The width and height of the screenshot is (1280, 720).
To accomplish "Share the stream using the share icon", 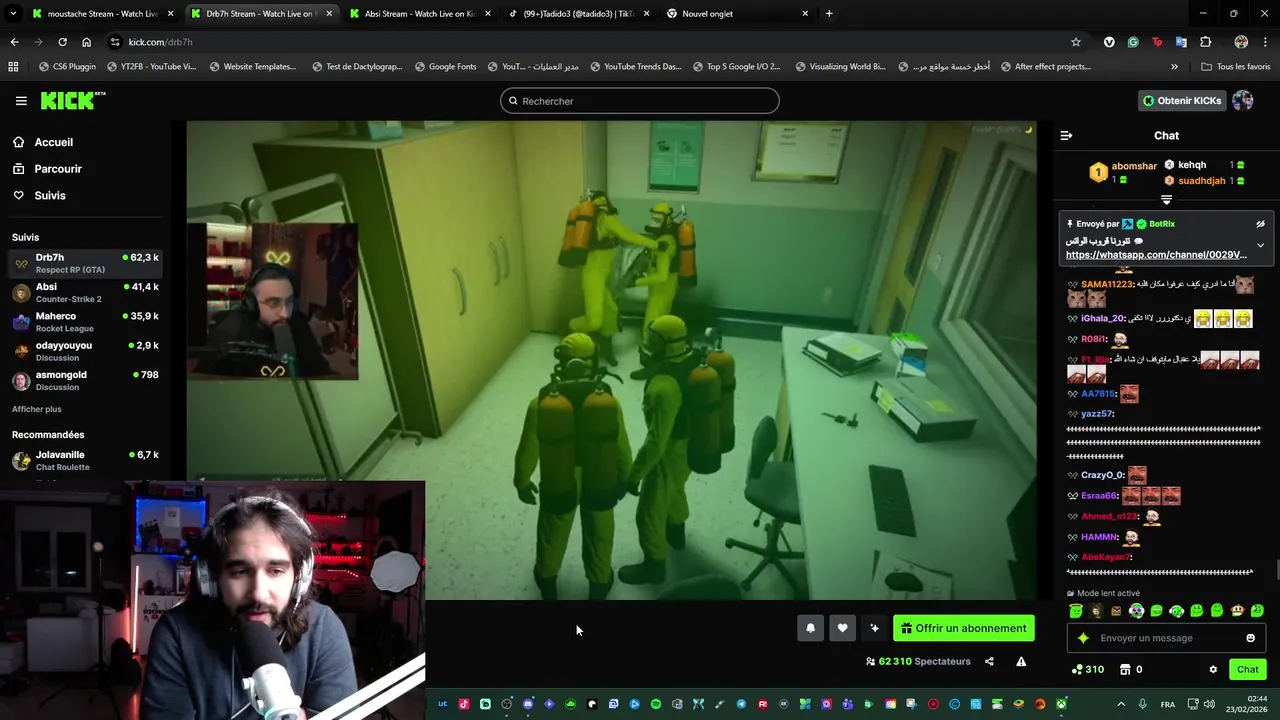I will (989, 661).
